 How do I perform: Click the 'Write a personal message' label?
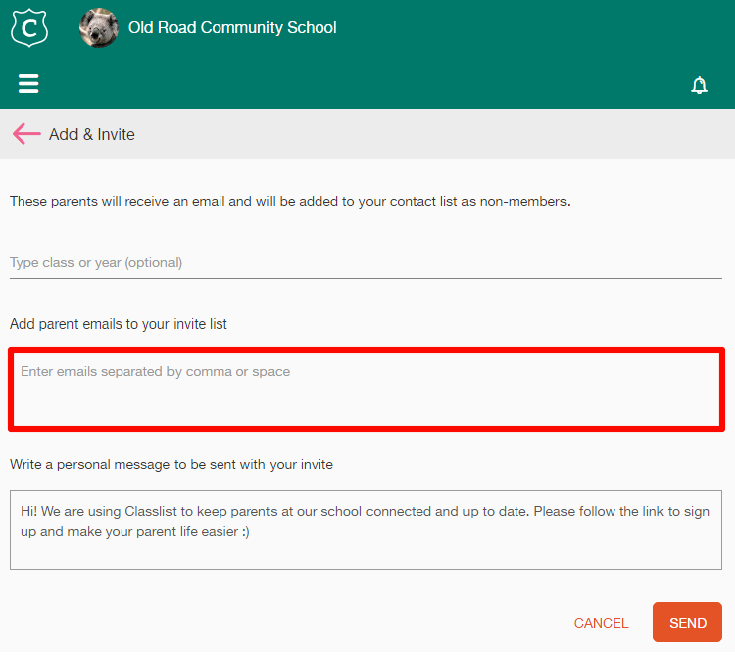tap(171, 465)
